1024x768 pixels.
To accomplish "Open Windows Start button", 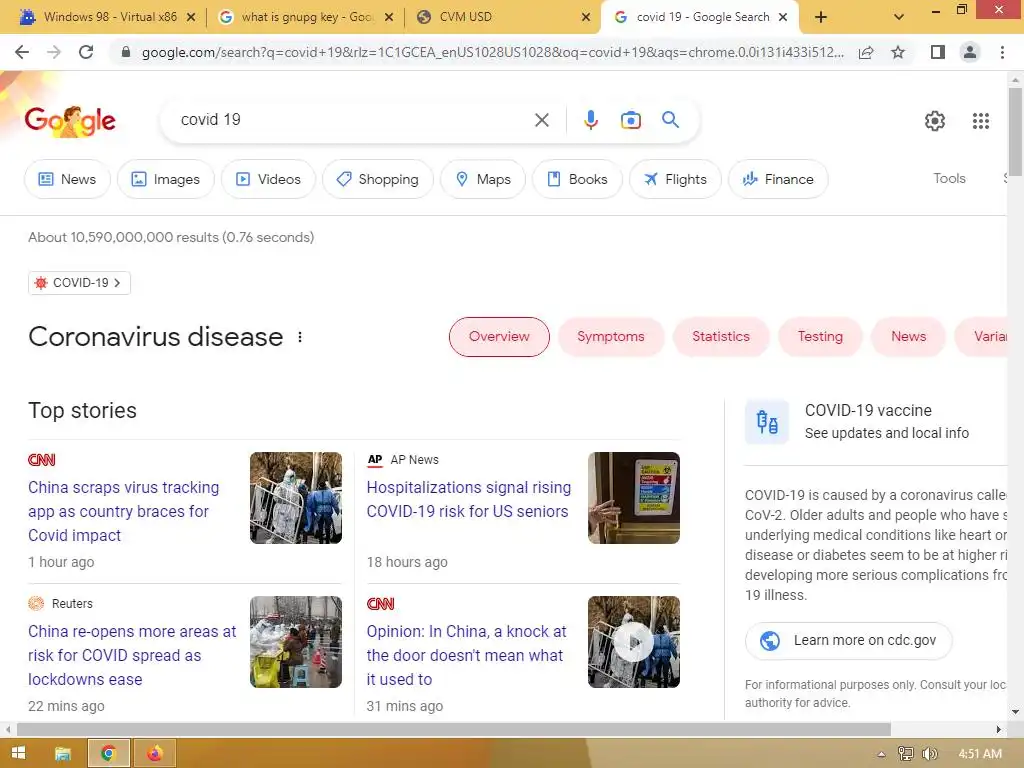I will (18, 753).
